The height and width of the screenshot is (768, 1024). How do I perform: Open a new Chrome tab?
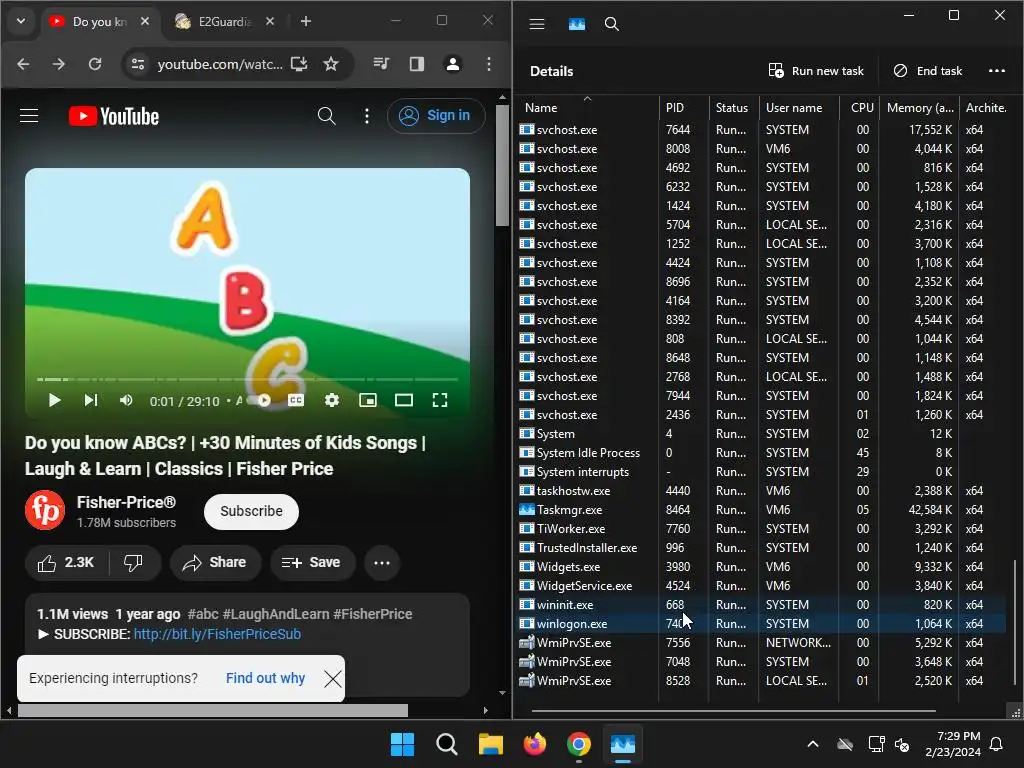[x=306, y=22]
